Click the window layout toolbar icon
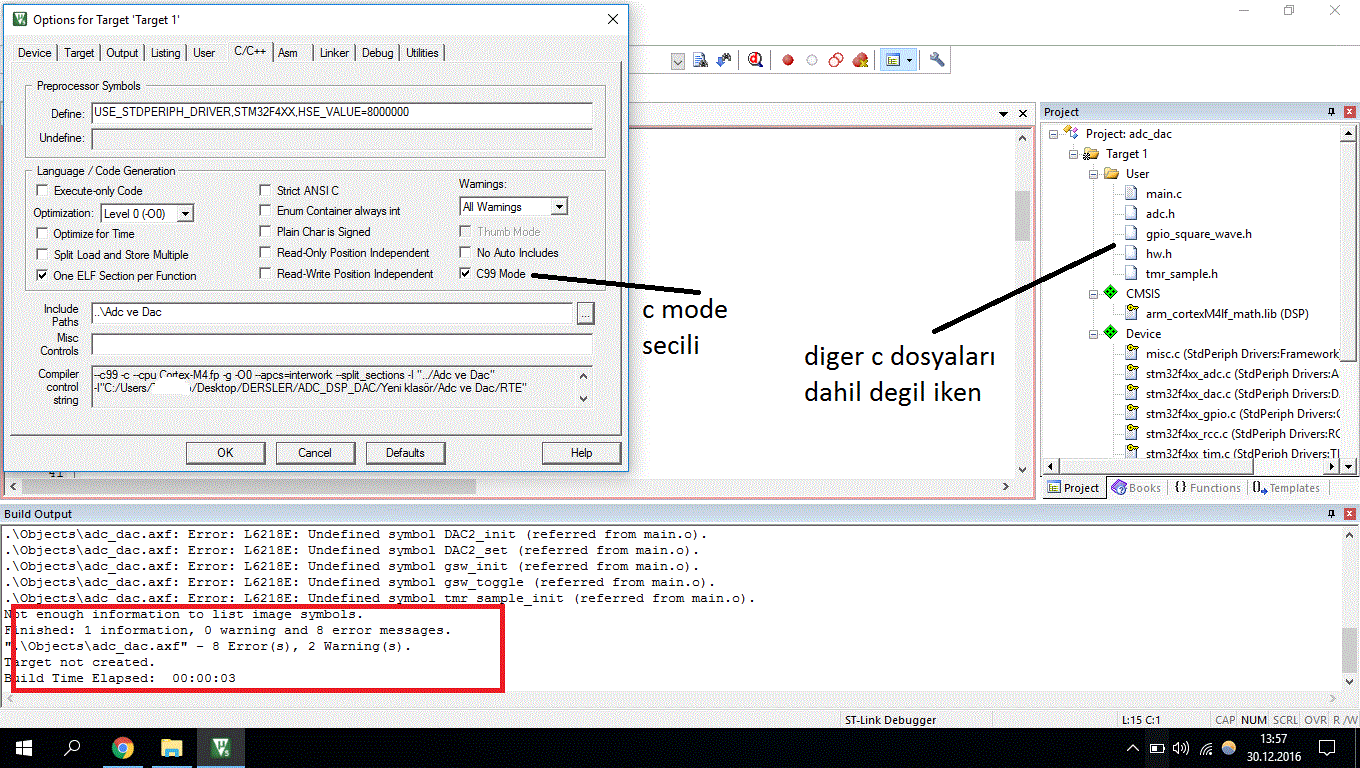The width and height of the screenshot is (1360, 768). click(892, 60)
